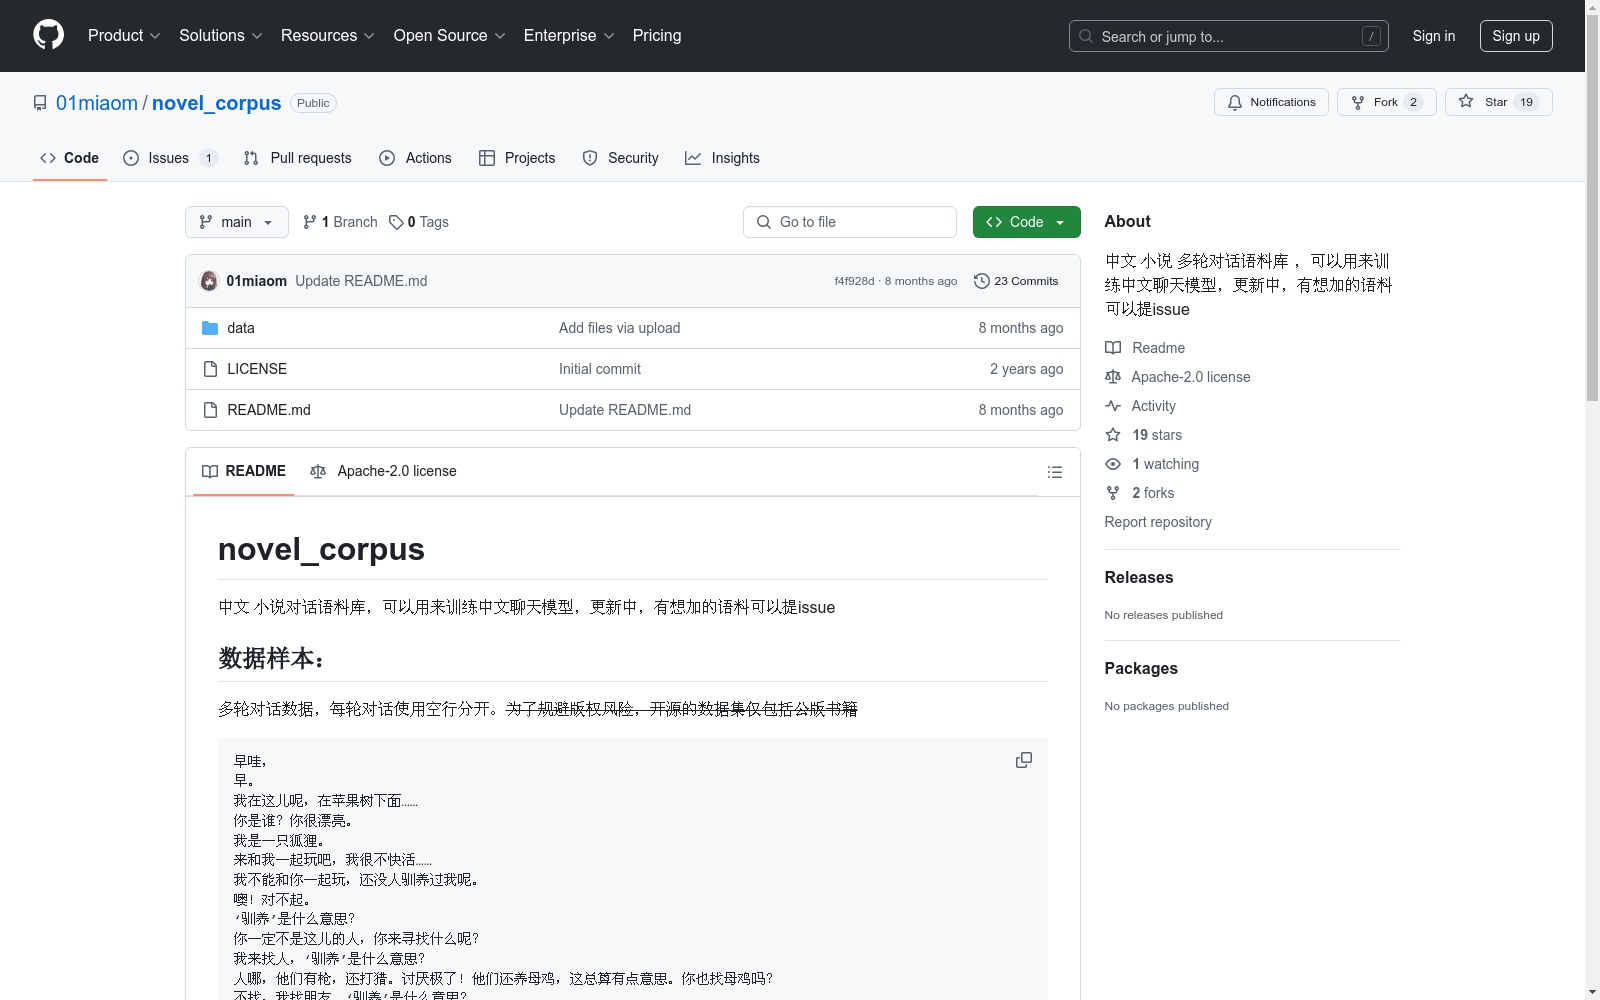Click the branch icon beside 1 Branch
1600x1000 pixels.
coord(310,222)
